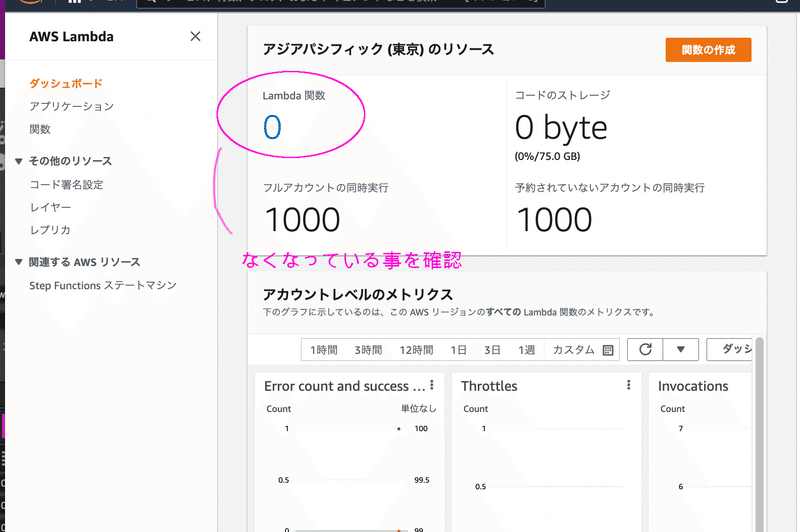Click the アジアパシフィック (東京) のリソース heading
Image resolution: width=800 pixels, height=532 pixels.
tap(378, 49)
